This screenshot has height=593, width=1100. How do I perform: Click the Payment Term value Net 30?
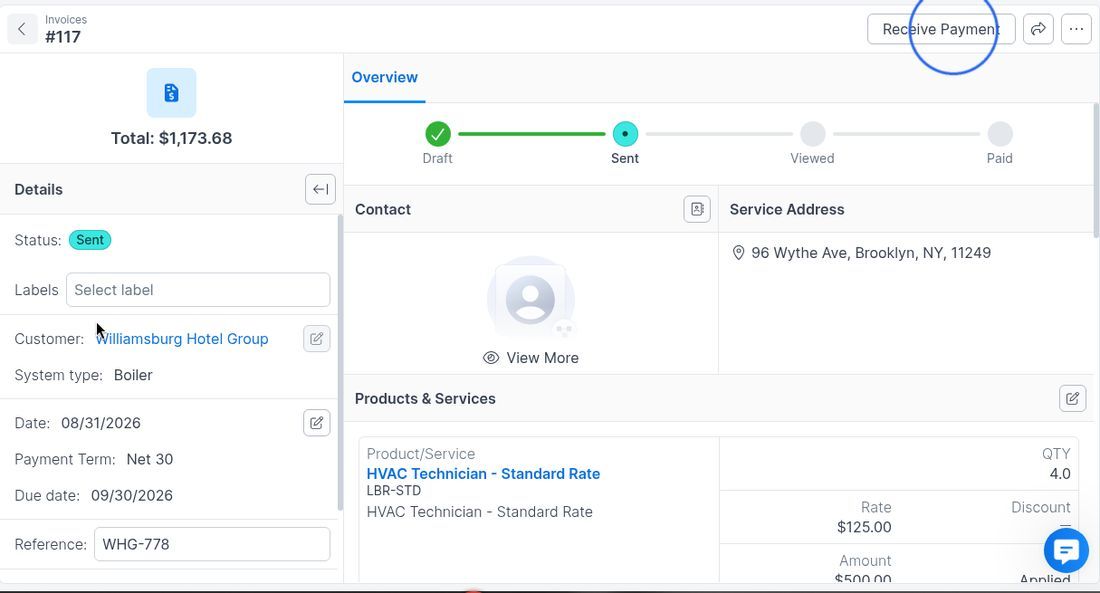click(149, 459)
